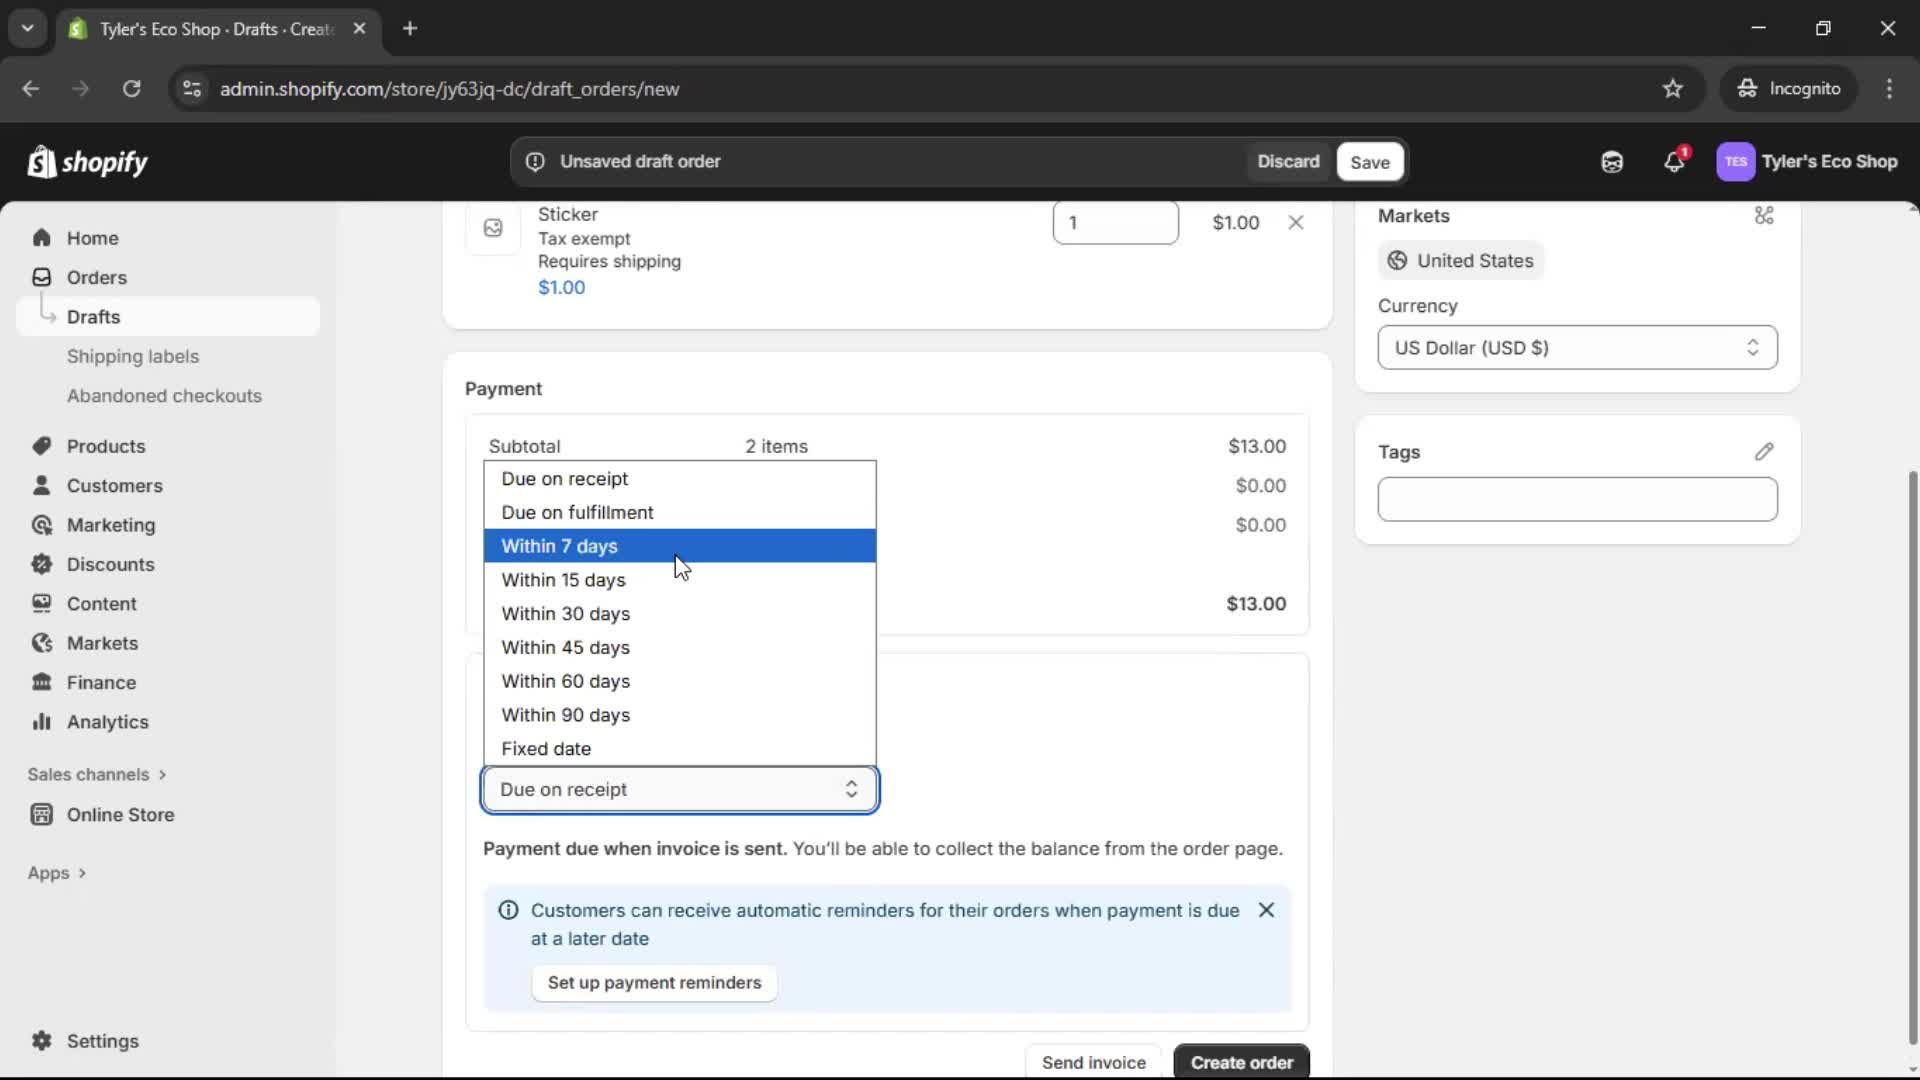The height and width of the screenshot is (1080, 1920).
Task: Open Discounts from the sidebar
Action: pos(110,564)
